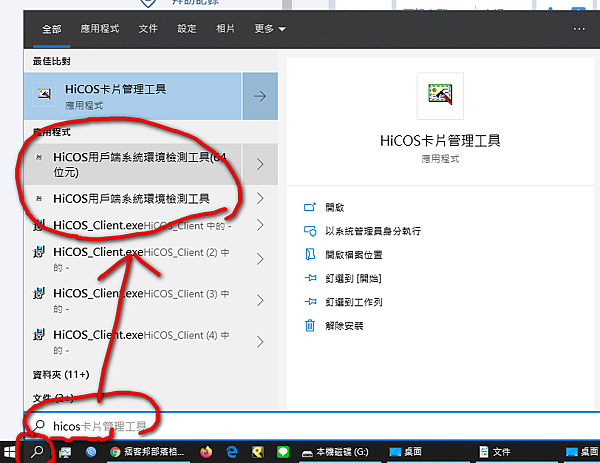The image size is (600, 463).
Task: Expand the 更多 dropdown
Action: tap(270, 29)
